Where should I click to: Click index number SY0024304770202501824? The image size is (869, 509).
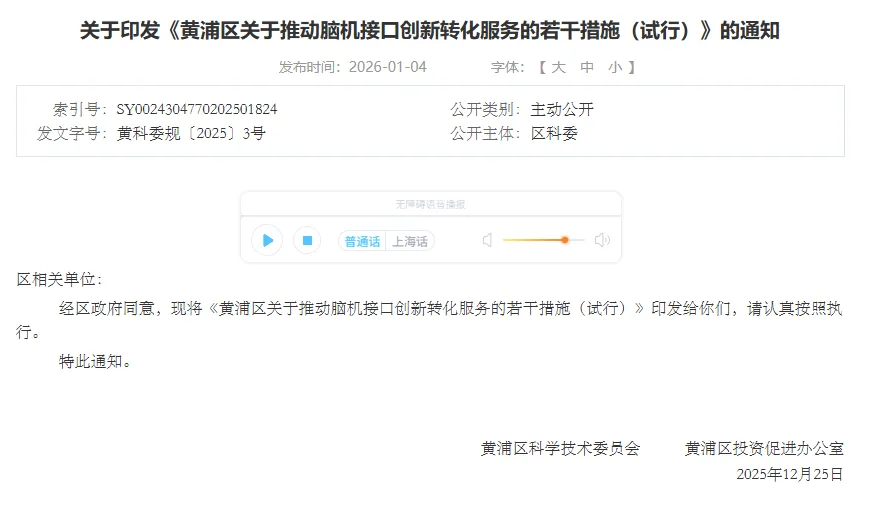197,109
